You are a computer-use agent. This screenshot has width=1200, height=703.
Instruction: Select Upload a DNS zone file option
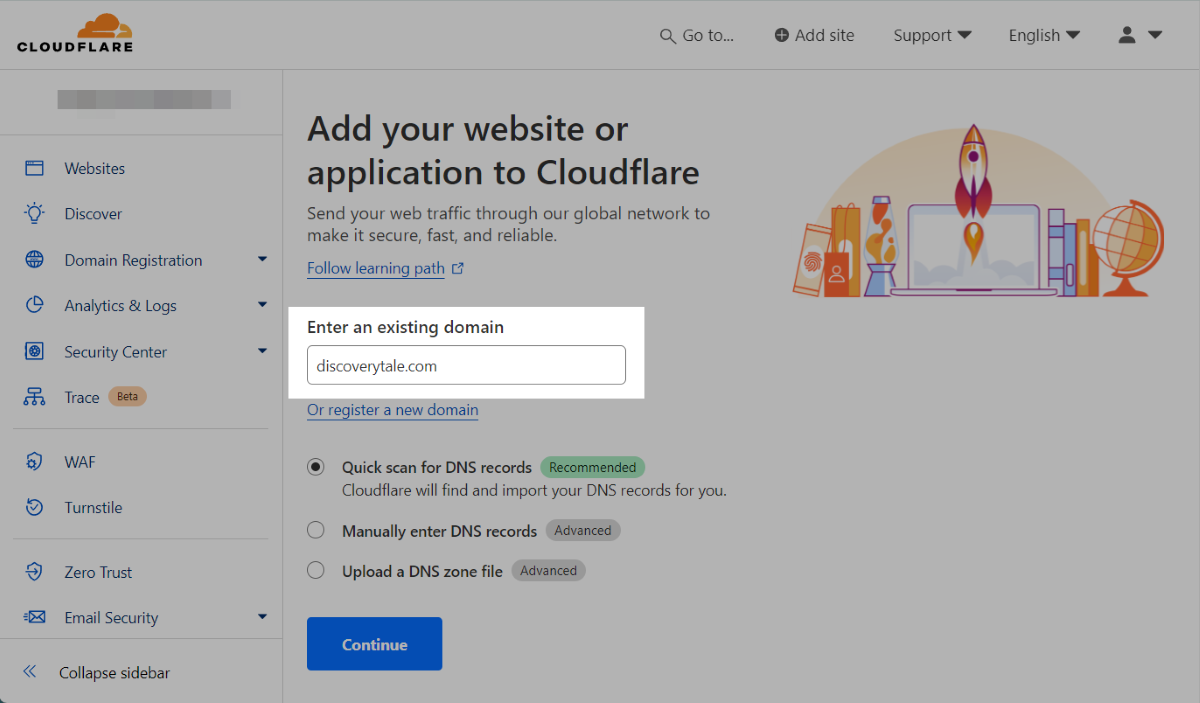(316, 570)
